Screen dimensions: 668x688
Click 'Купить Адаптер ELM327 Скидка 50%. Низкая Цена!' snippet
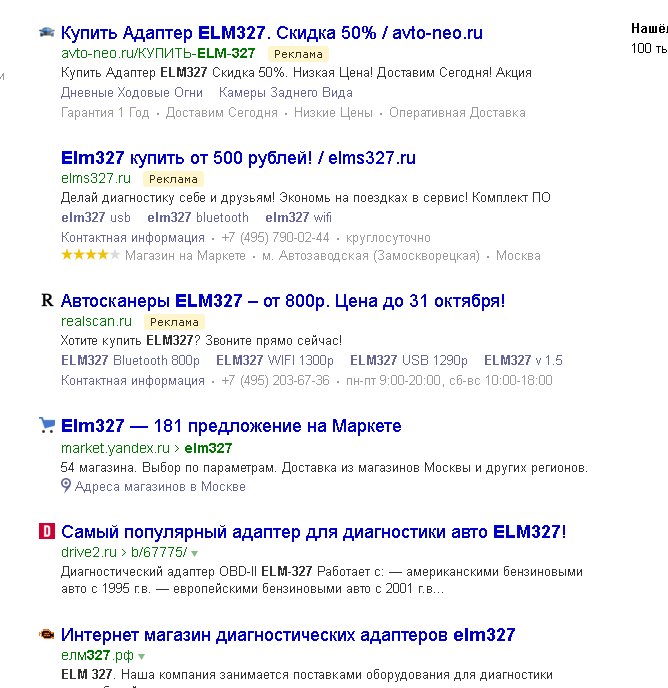(x=296, y=72)
